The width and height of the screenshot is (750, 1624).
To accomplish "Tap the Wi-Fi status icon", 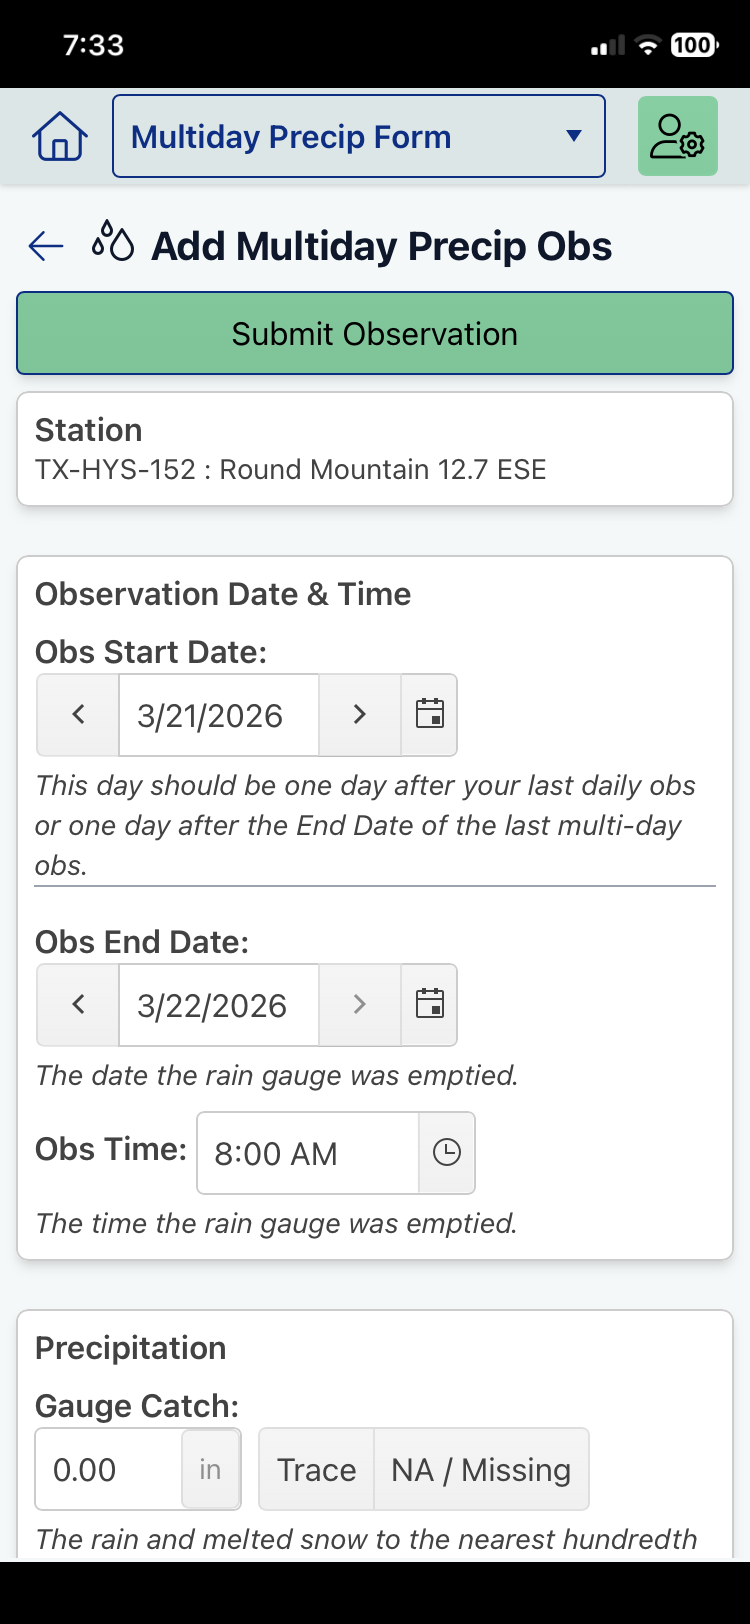I will click(649, 45).
